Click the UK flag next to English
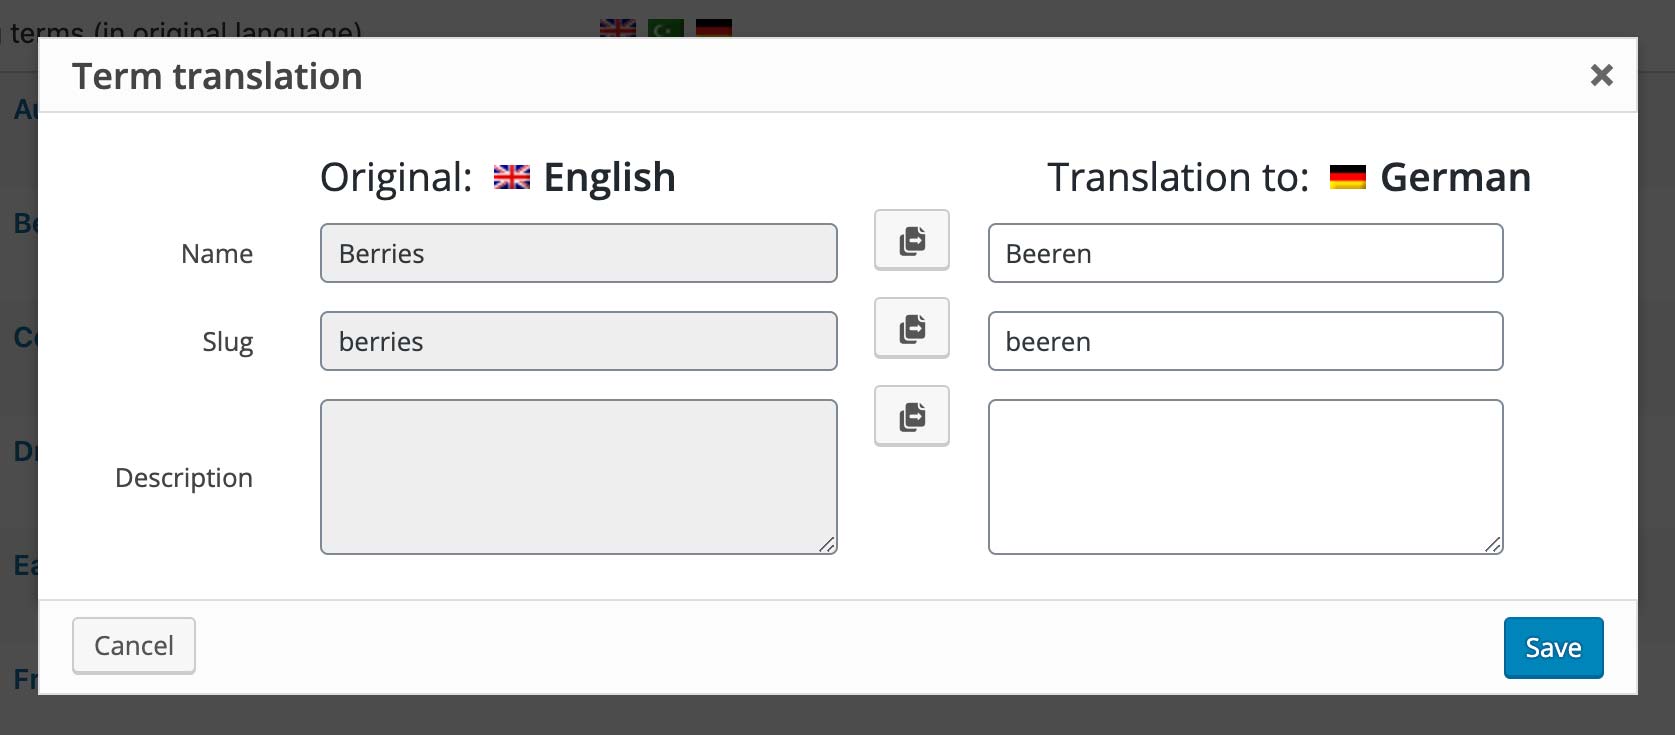The height and width of the screenshot is (735, 1675). 511,178
